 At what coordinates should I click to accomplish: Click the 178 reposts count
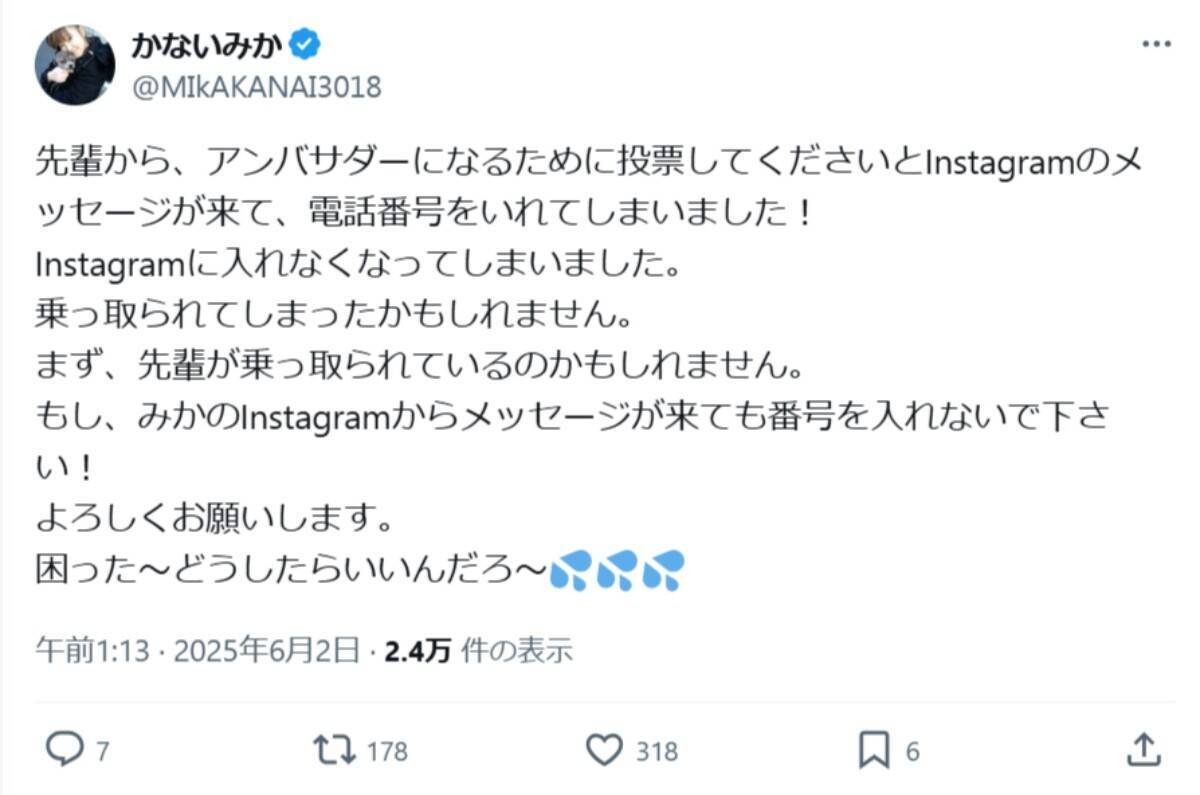click(x=387, y=751)
